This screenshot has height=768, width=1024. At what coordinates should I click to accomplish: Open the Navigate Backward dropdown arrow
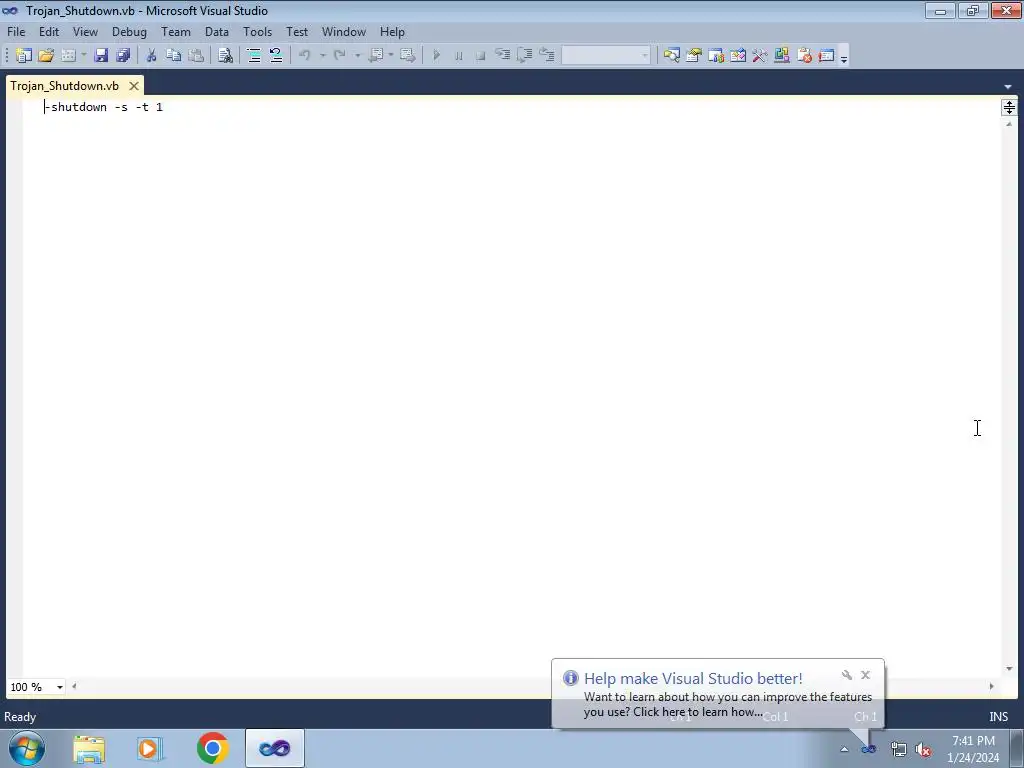point(391,56)
